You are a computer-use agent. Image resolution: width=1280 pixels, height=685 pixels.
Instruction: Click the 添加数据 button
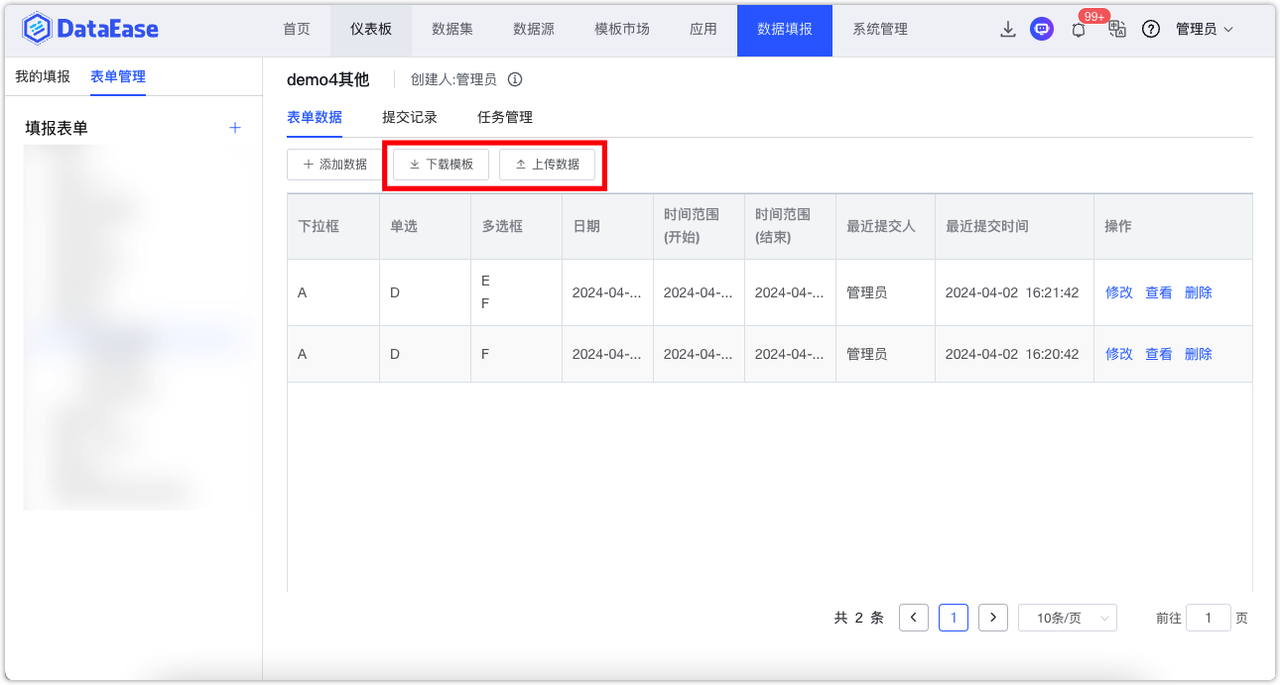pos(334,164)
